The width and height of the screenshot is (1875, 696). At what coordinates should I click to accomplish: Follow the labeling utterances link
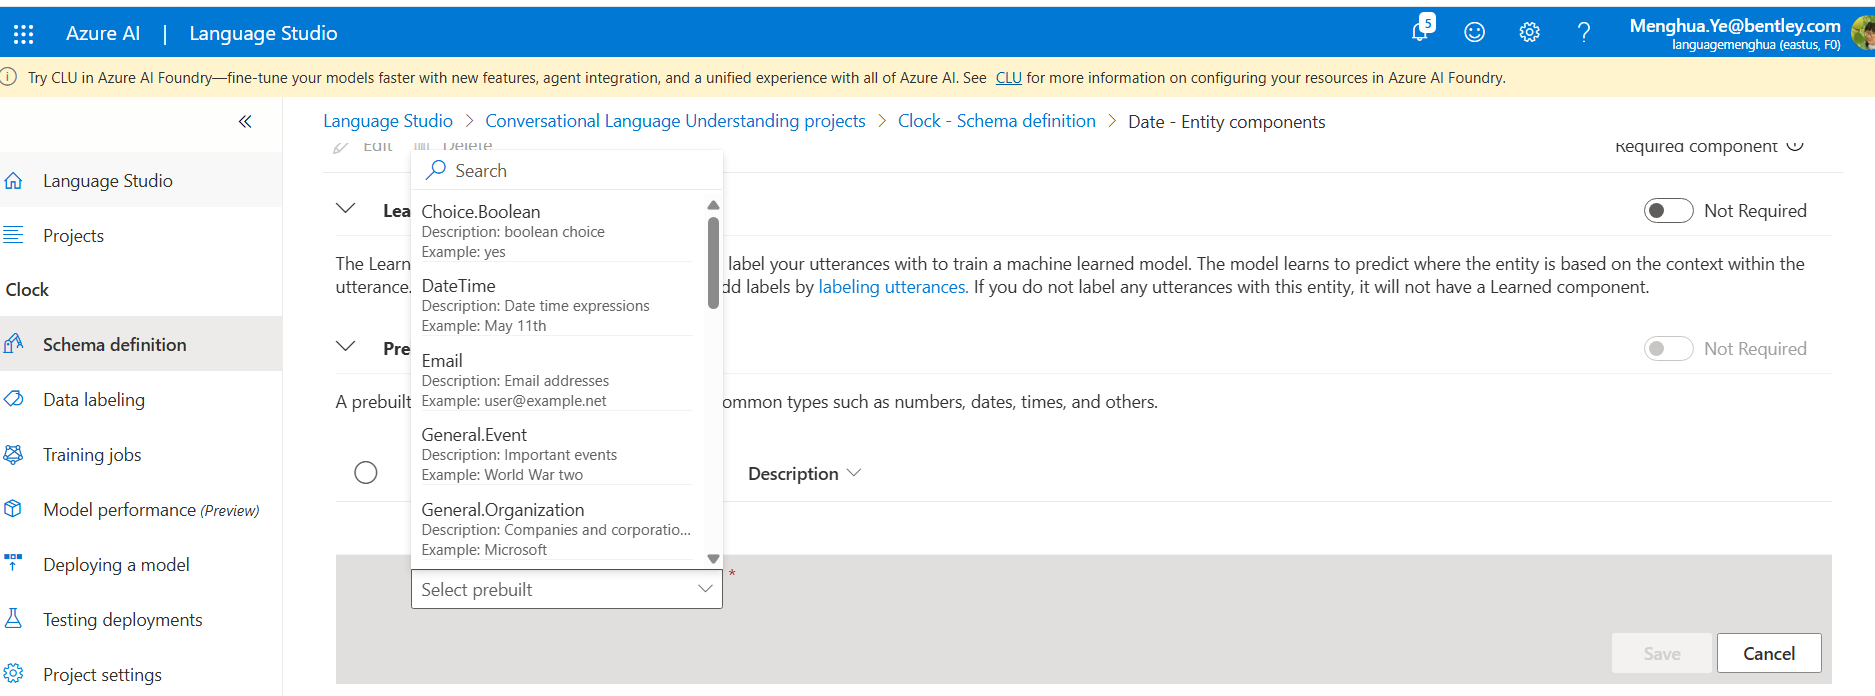892,287
